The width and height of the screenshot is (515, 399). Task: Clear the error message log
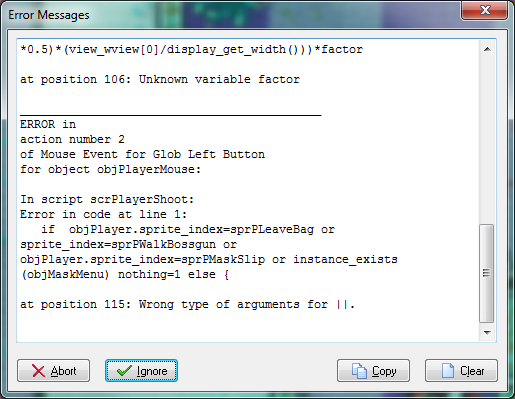(461, 370)
